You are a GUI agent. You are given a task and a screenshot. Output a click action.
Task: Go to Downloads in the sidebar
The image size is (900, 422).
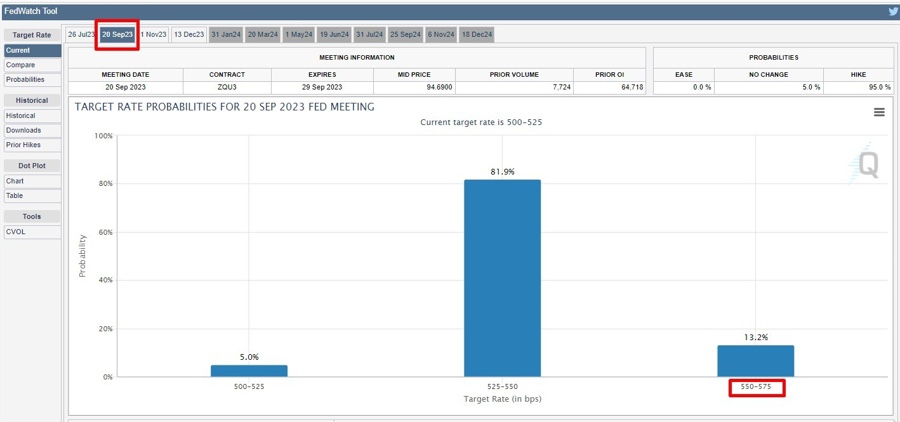(24, 130)
